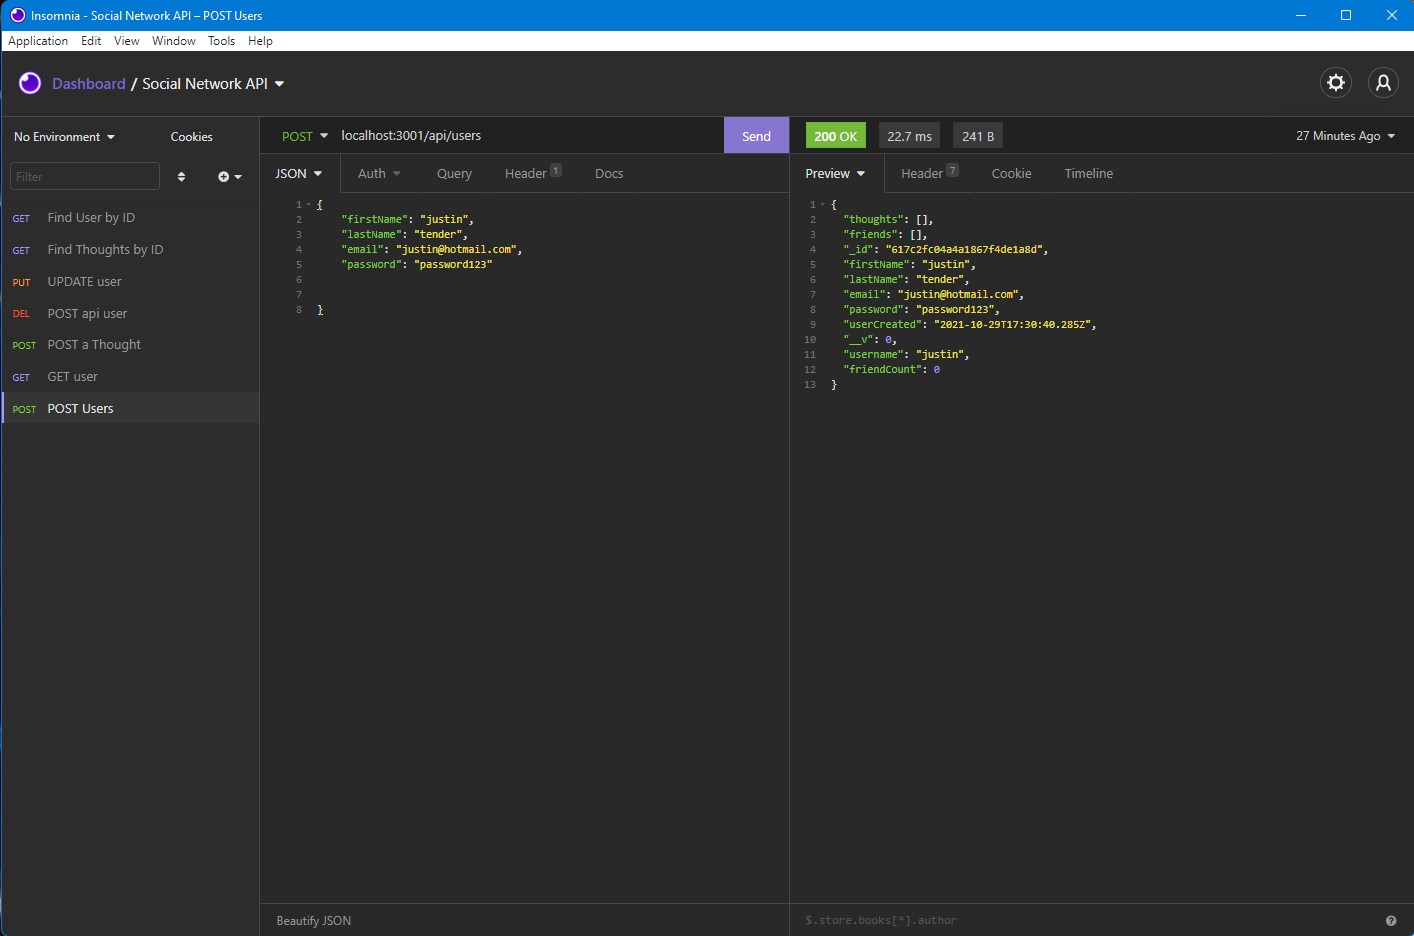The width and height of the screenshot is (1414, 936).
Task: Click the Insomnia logo next to Dashboard
Action: tap(29, 83)
